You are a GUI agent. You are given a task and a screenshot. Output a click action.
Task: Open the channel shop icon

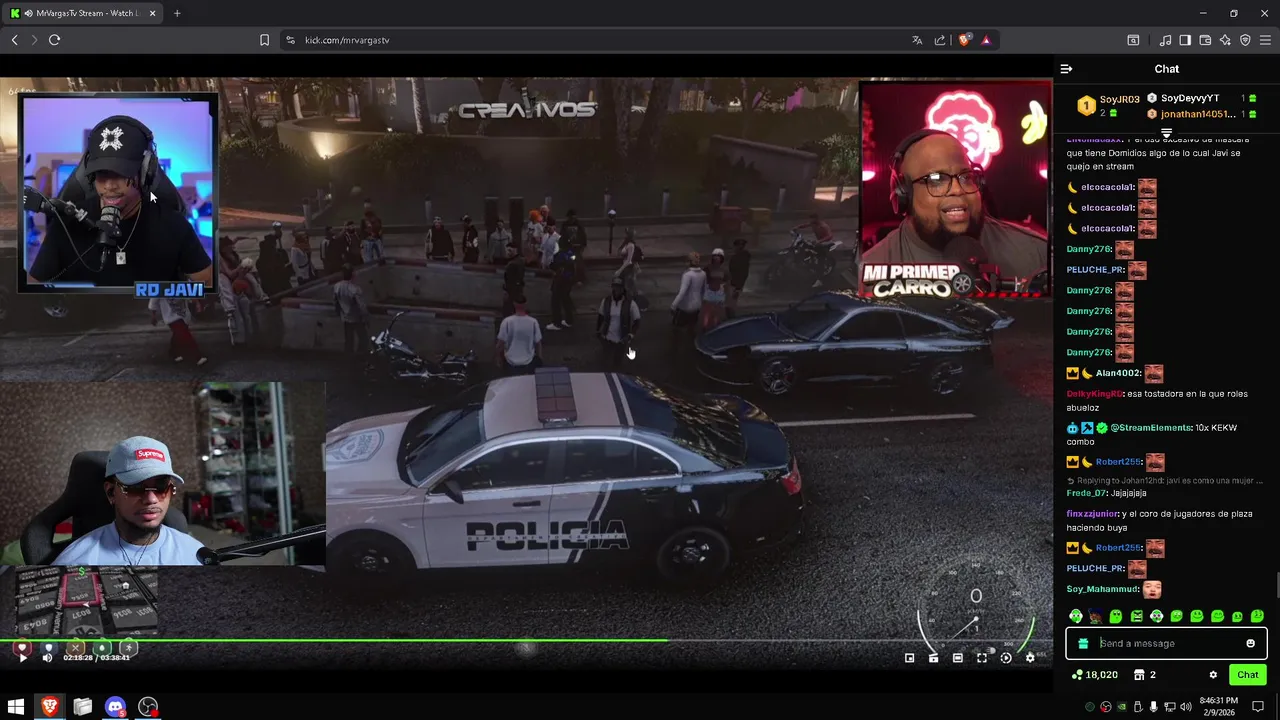[1139, 675]
